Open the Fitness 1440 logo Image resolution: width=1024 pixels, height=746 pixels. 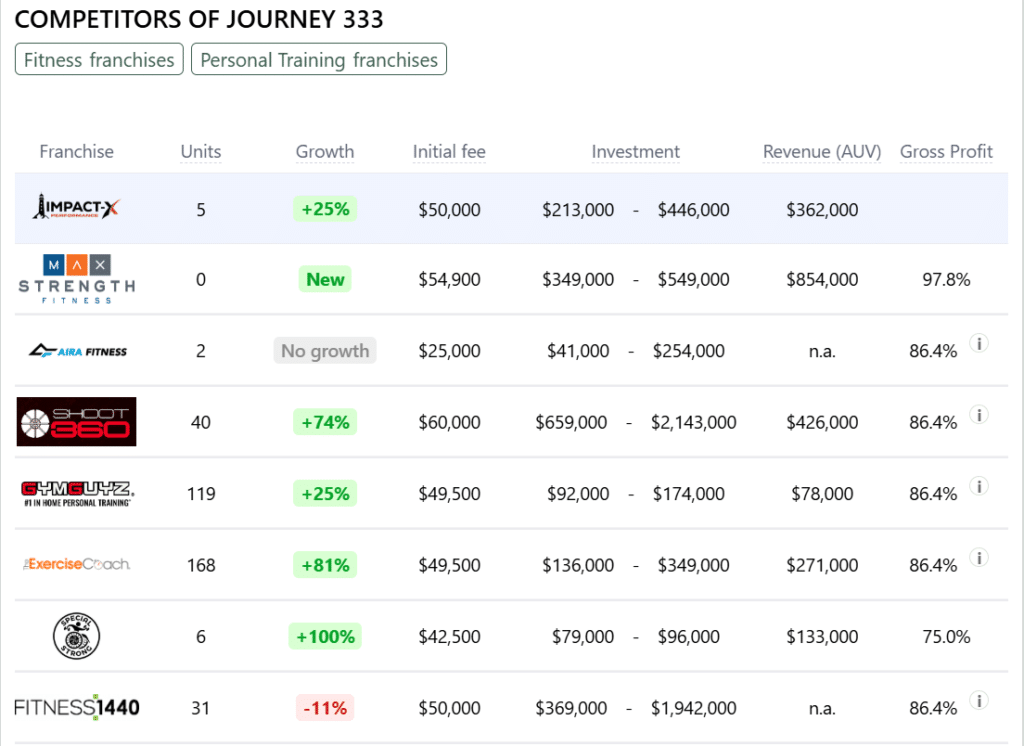point(76,707)
